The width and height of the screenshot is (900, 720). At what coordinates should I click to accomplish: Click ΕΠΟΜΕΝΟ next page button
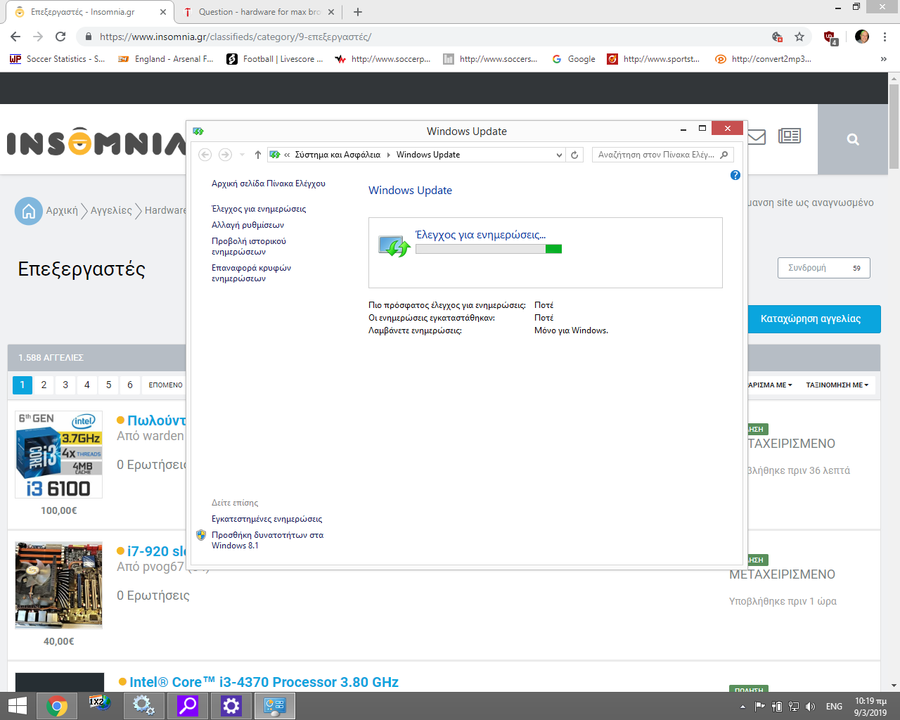(x=165, y=385)
